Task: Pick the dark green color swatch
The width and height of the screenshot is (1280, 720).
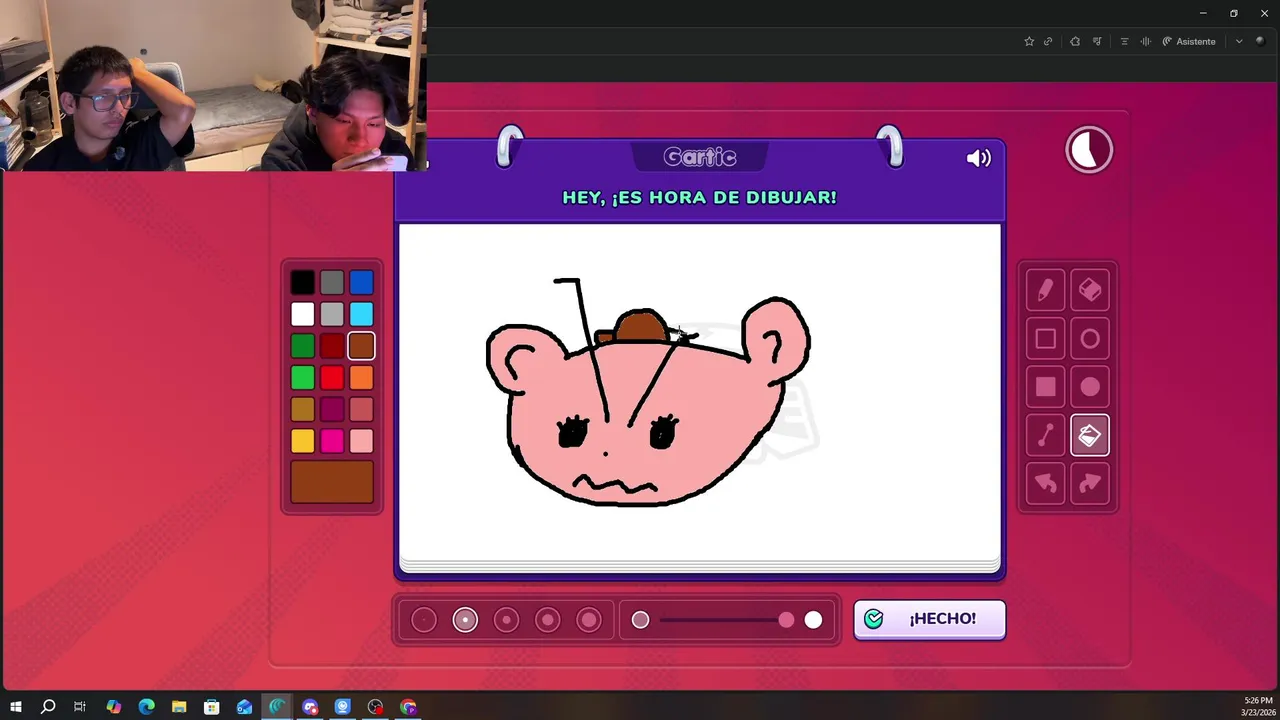Action: pyautogui.click(x=303, y=346)
